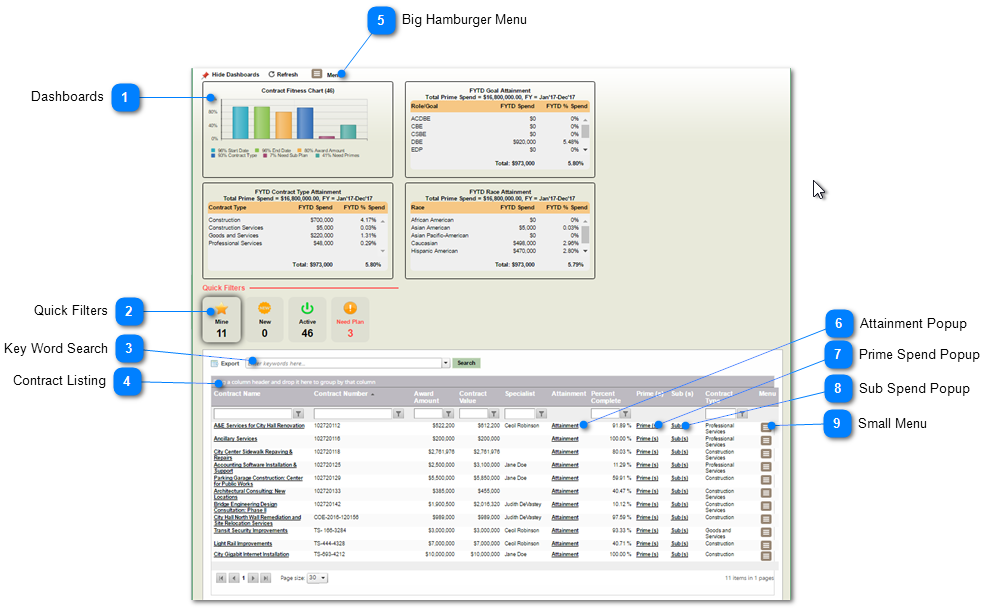Image resolution: width=982 pixels, height=610 pixels.
Task: Open row menu for Ancillary Services
Action: tap(766, 440)
